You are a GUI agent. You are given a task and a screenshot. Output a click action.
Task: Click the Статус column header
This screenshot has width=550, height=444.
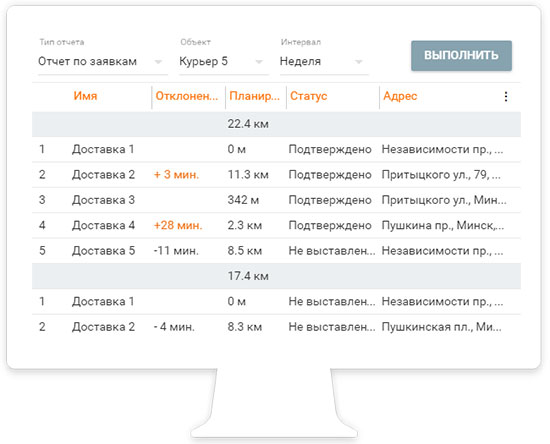point(309,96)
